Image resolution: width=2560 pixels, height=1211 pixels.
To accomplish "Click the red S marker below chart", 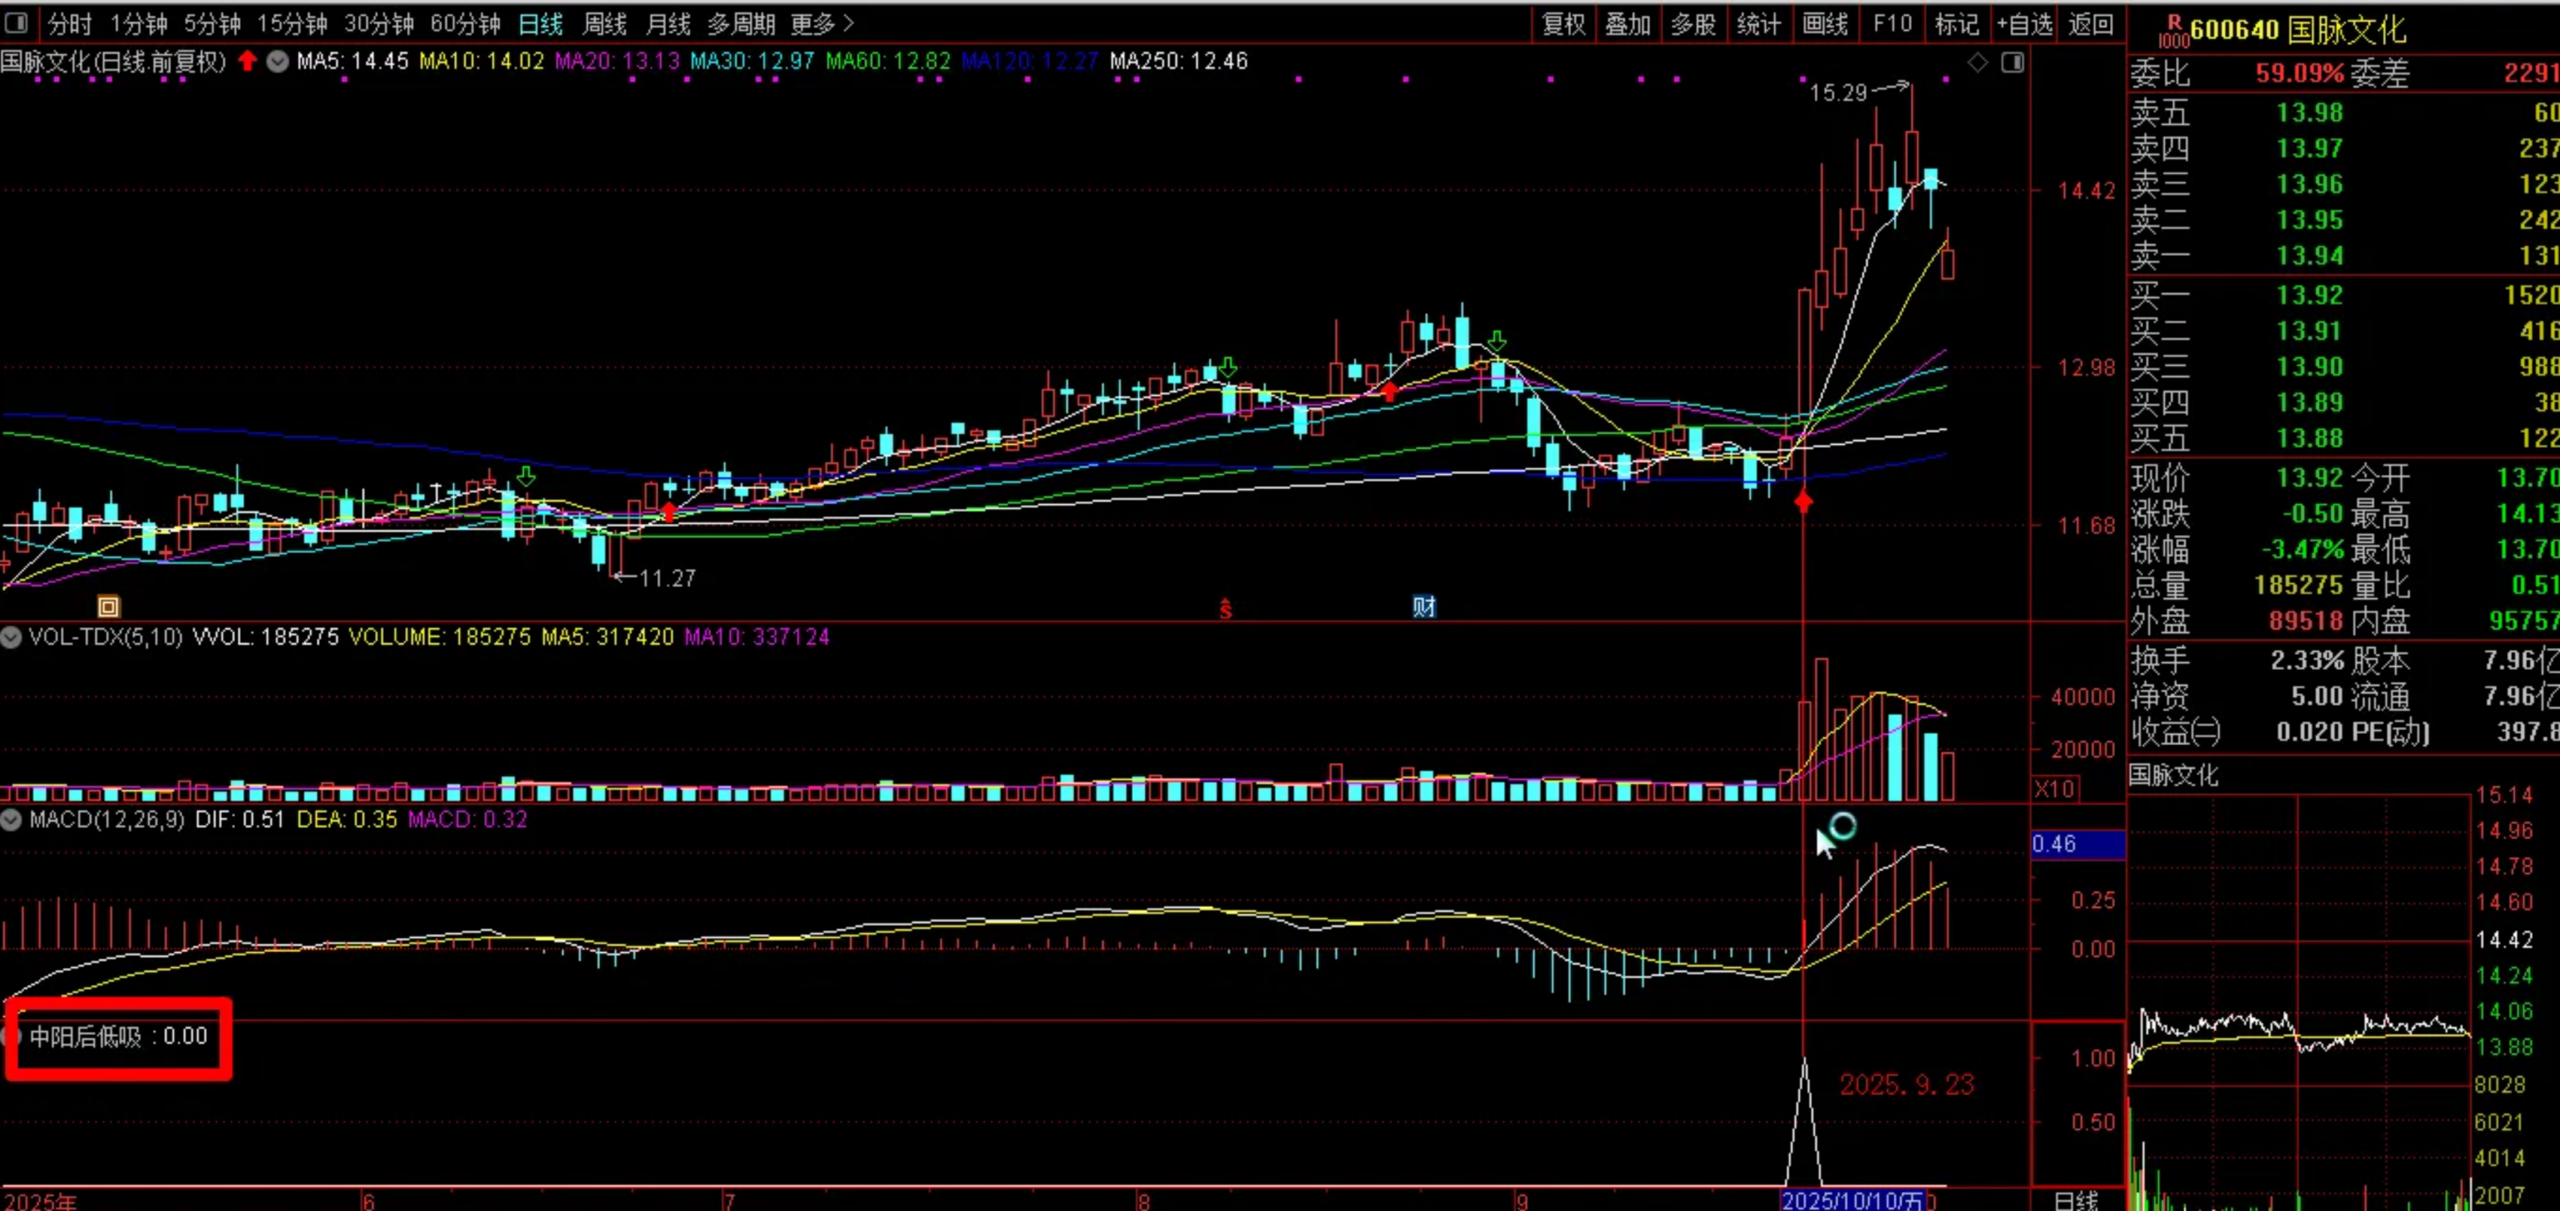I will (1226, 607).
